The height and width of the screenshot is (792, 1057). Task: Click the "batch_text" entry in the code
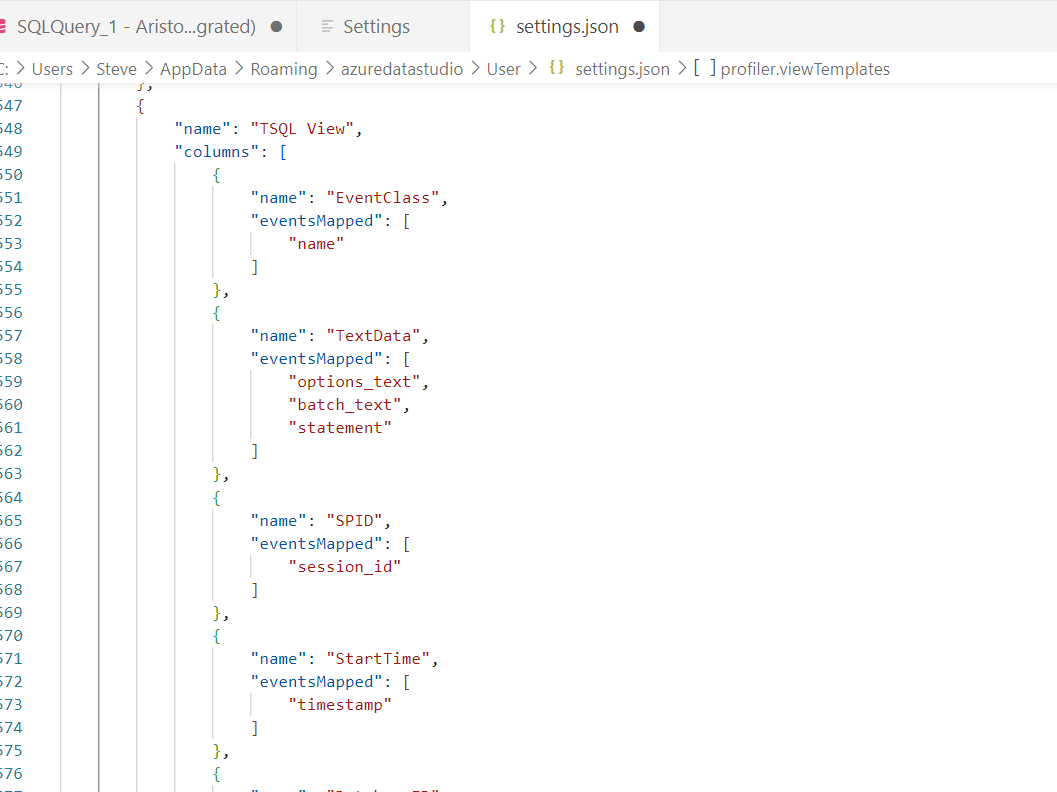point(344,404)
